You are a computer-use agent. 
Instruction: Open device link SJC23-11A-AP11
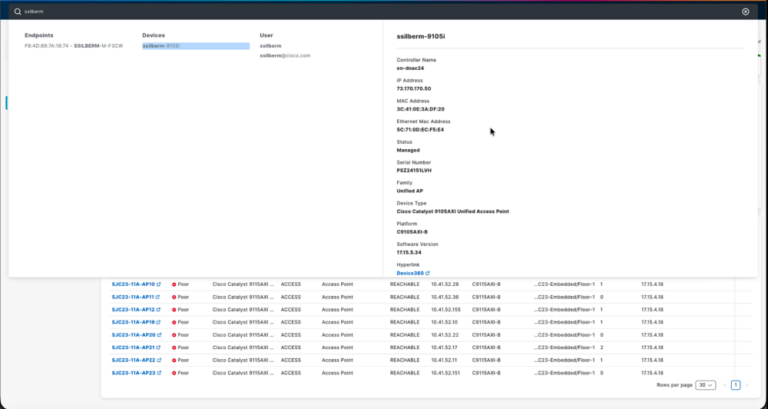point(133,297)
